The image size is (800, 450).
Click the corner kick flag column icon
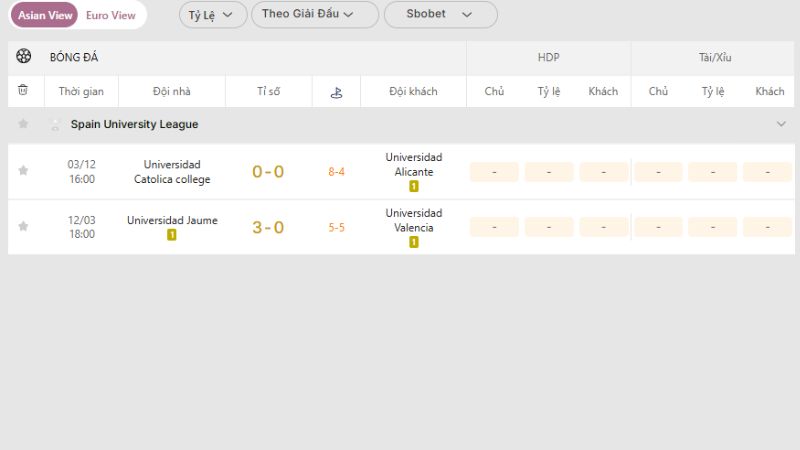tap(336, 92)
